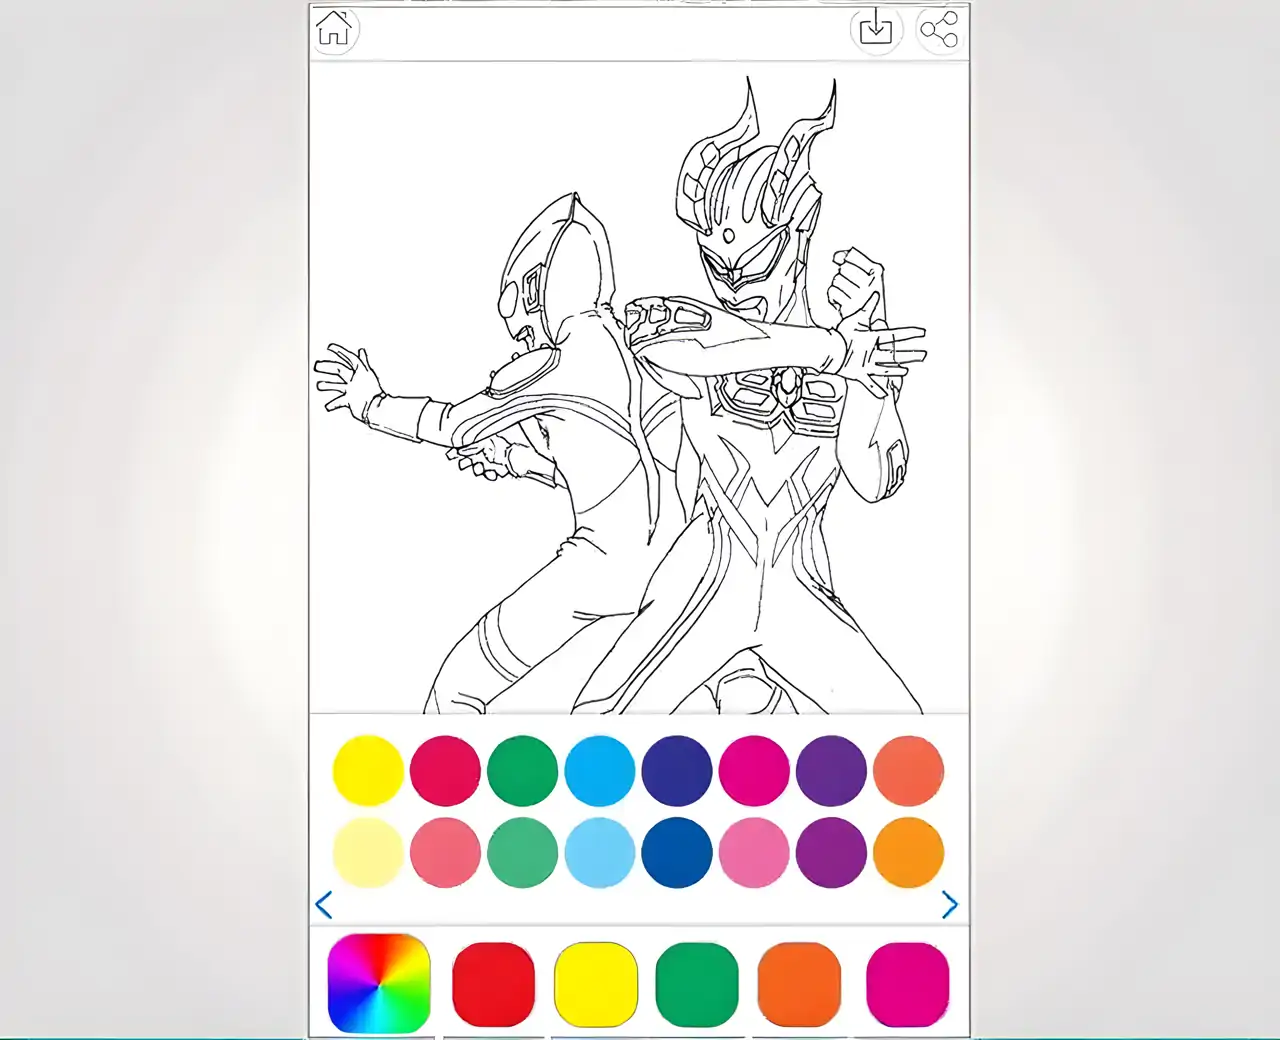Show next color palette page

pos(949,906)
